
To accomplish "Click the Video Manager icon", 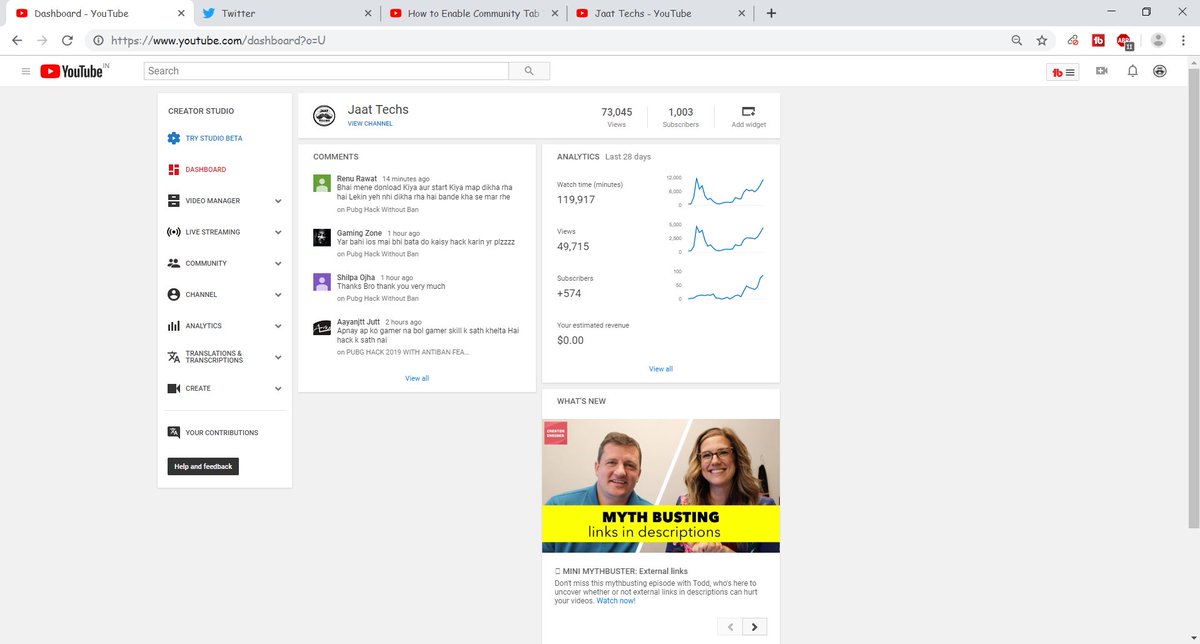I will click(174, 201).
